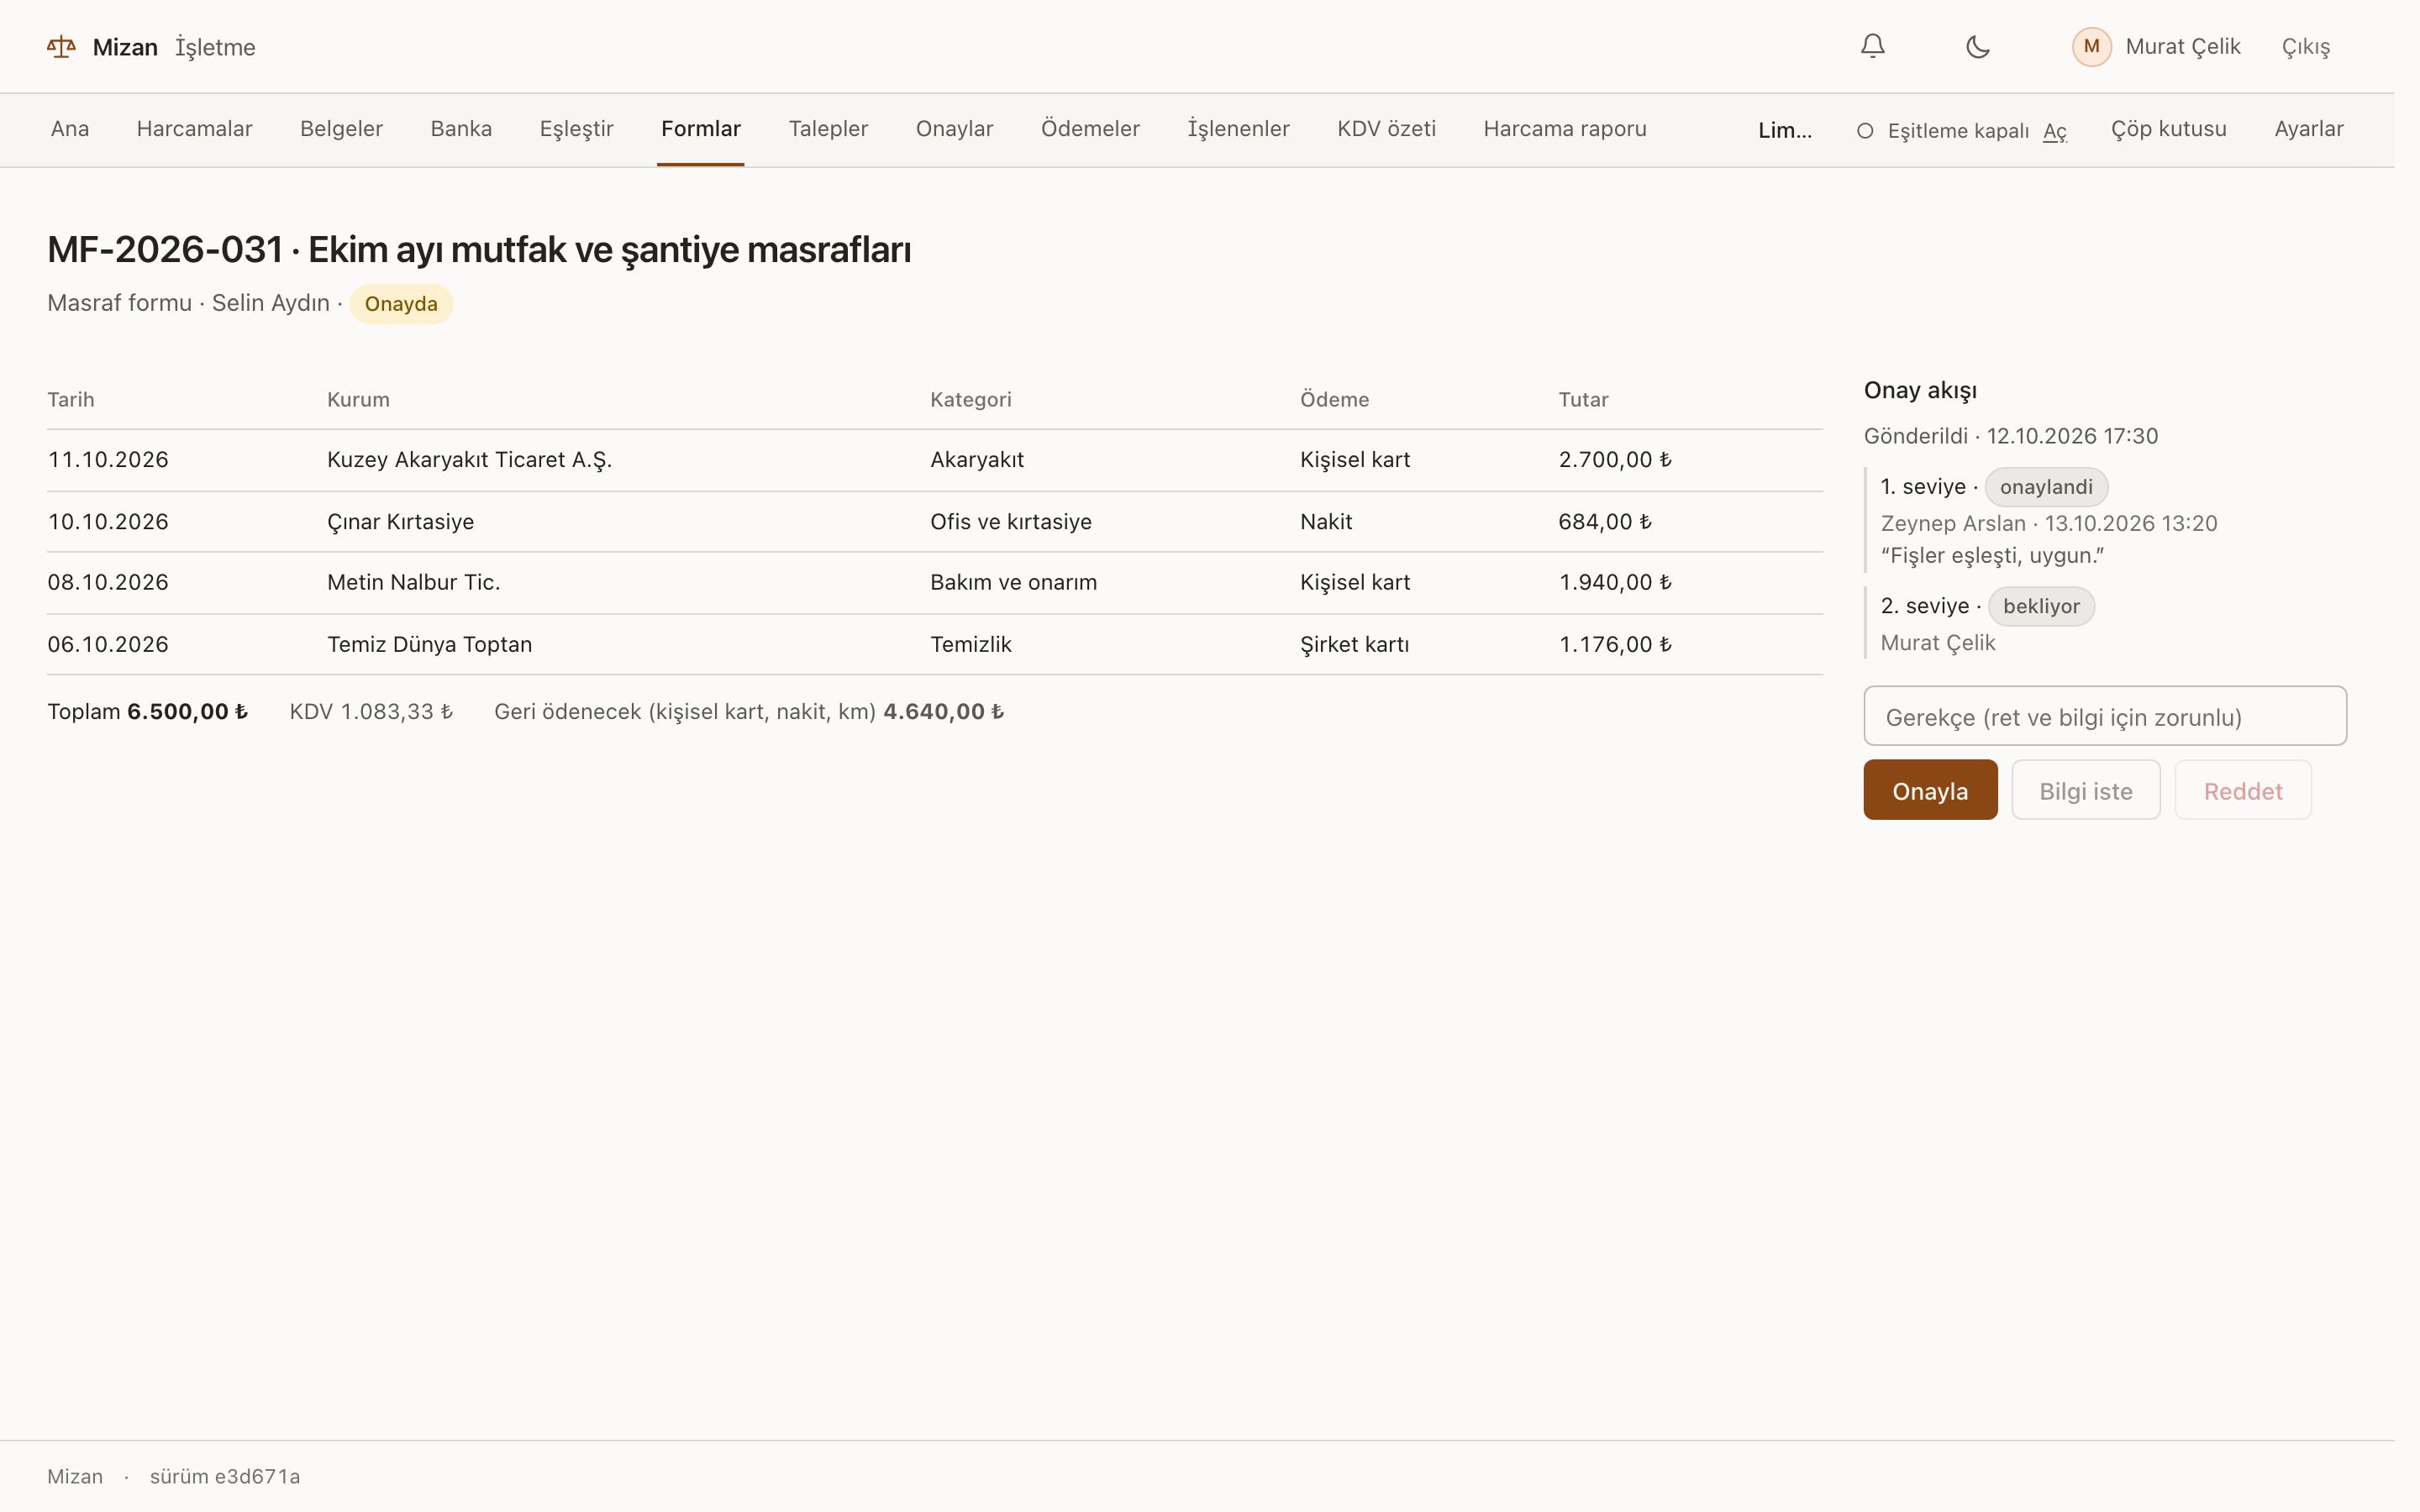Switch to the Belgeler tab

[341, 129]
